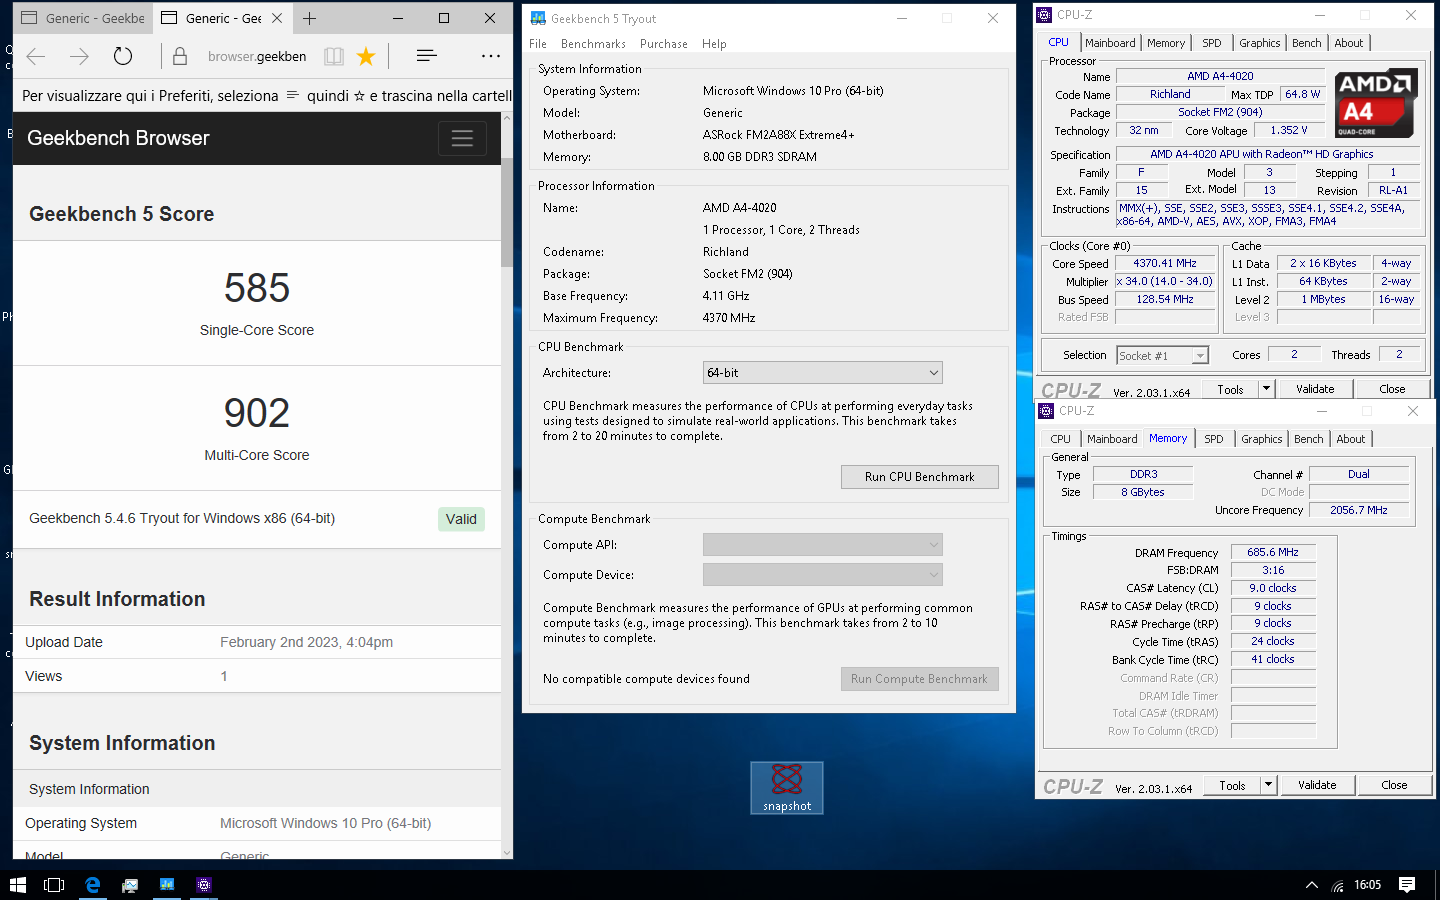Open reading view book icon
This screenshot has height=900, width=1440.
pyautogui.click(x=334, y=56)
